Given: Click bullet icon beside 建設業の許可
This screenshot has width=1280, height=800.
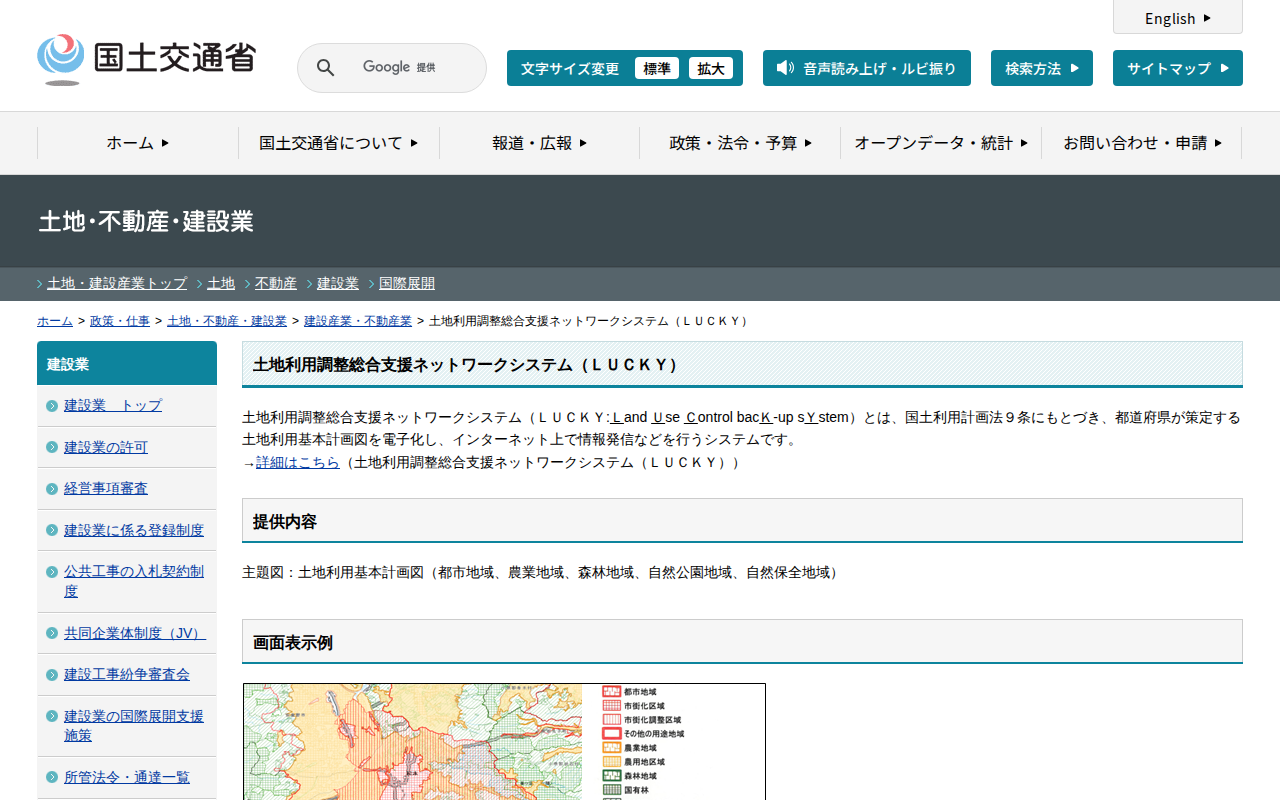Looking at the screenshot, I should point(52,447).
